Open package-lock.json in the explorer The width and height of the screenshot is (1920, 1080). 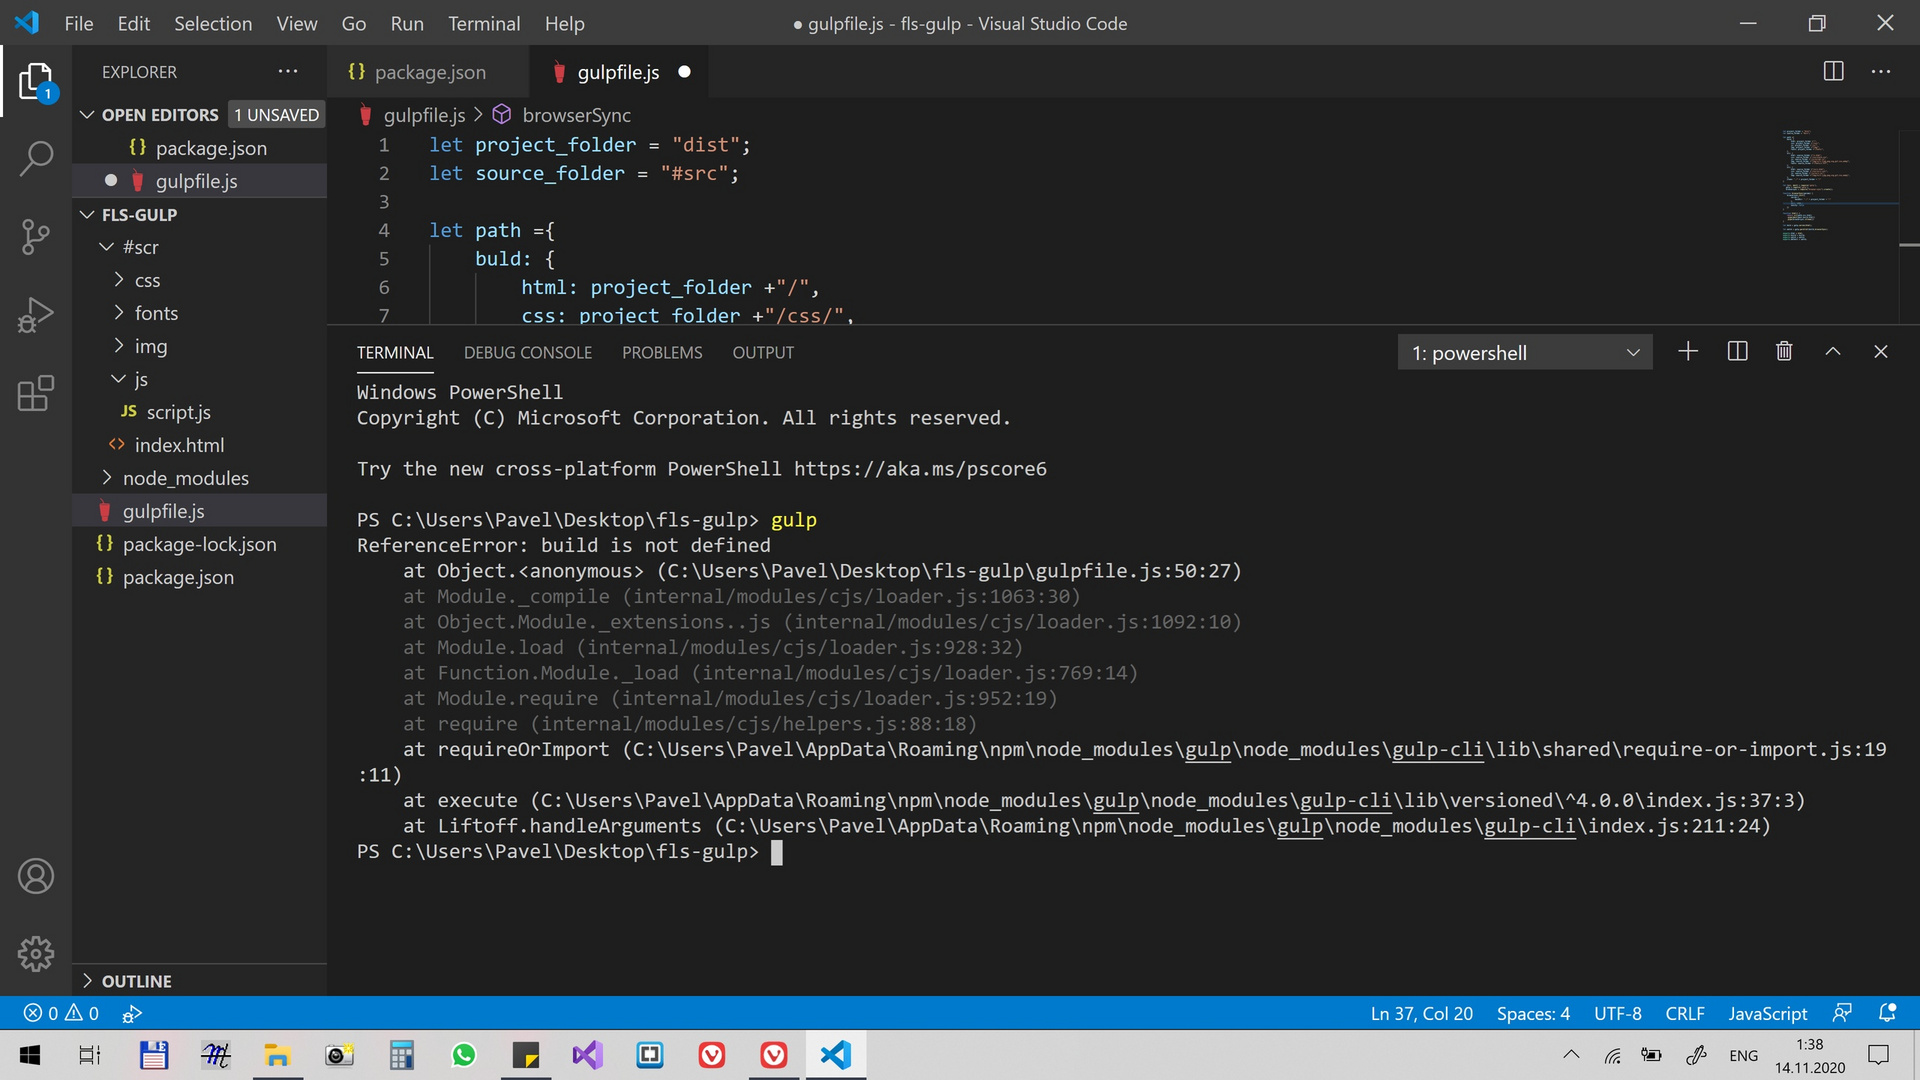point(199,544)
